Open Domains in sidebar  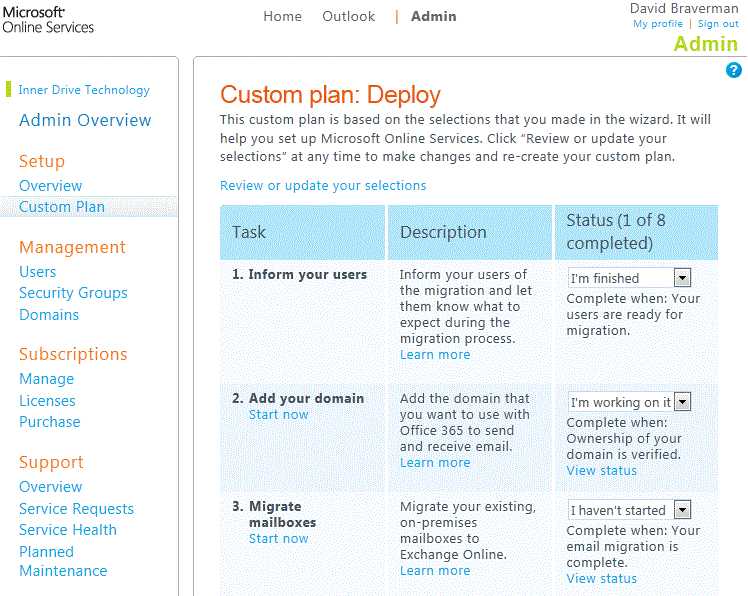(x=49, y=314)
